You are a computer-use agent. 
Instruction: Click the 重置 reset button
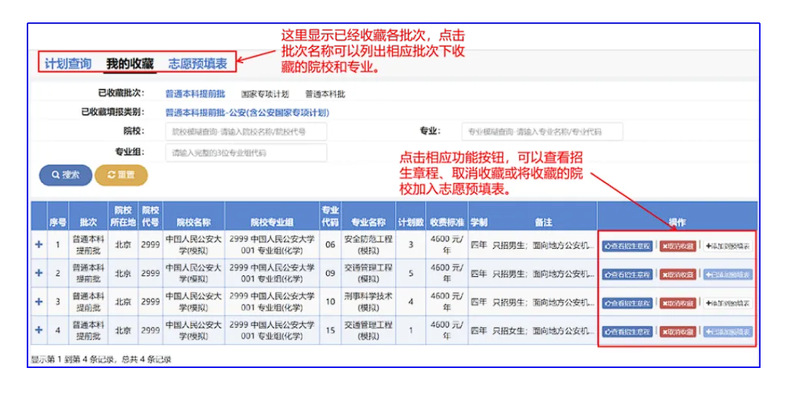tap(121, 175)
